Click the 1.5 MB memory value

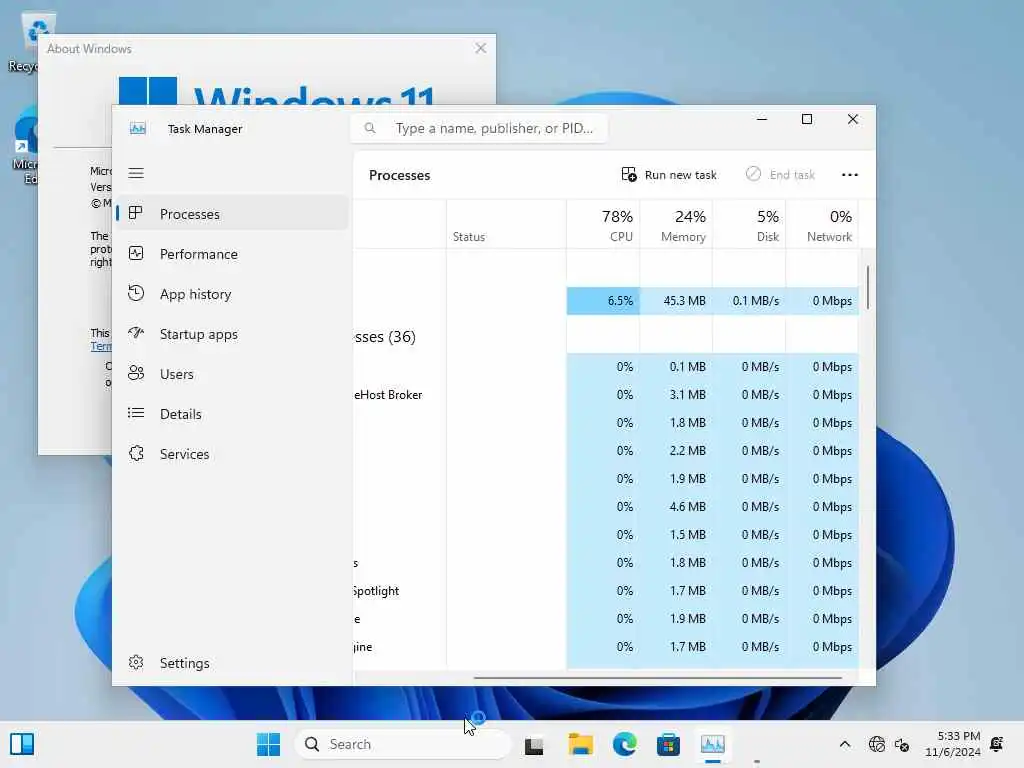tap(687, 535)
